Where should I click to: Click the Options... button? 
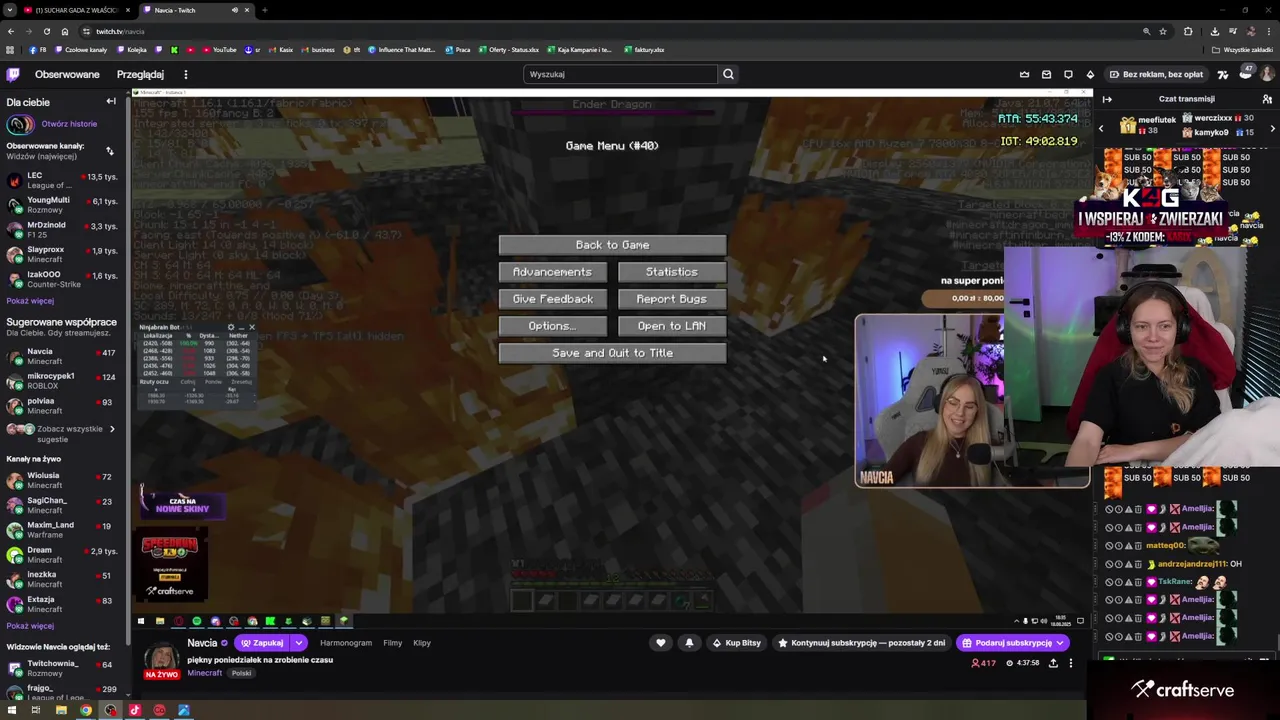552,326
